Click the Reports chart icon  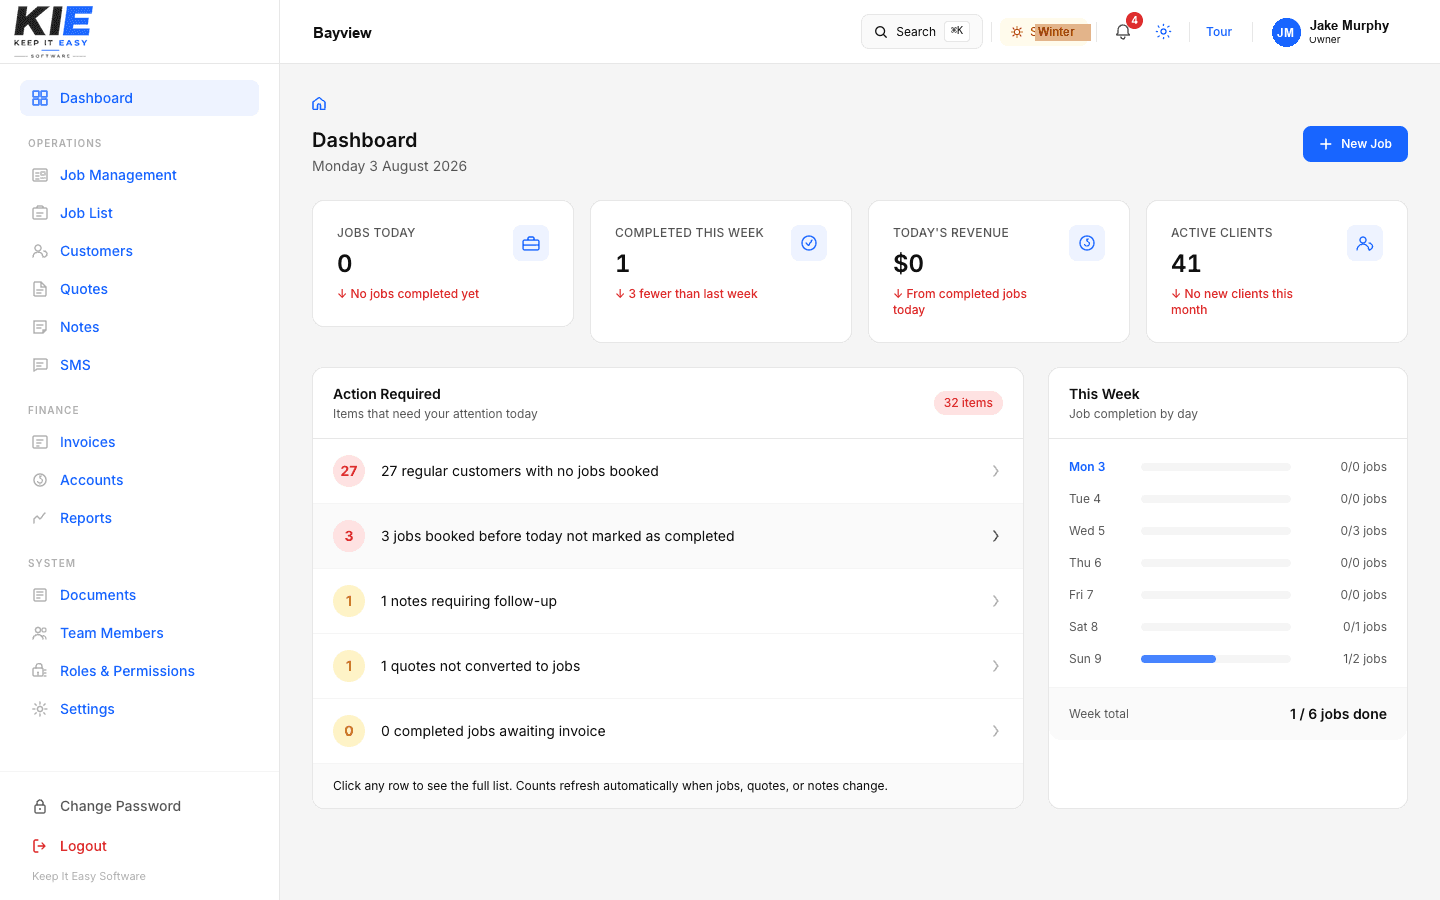point(40,518)
